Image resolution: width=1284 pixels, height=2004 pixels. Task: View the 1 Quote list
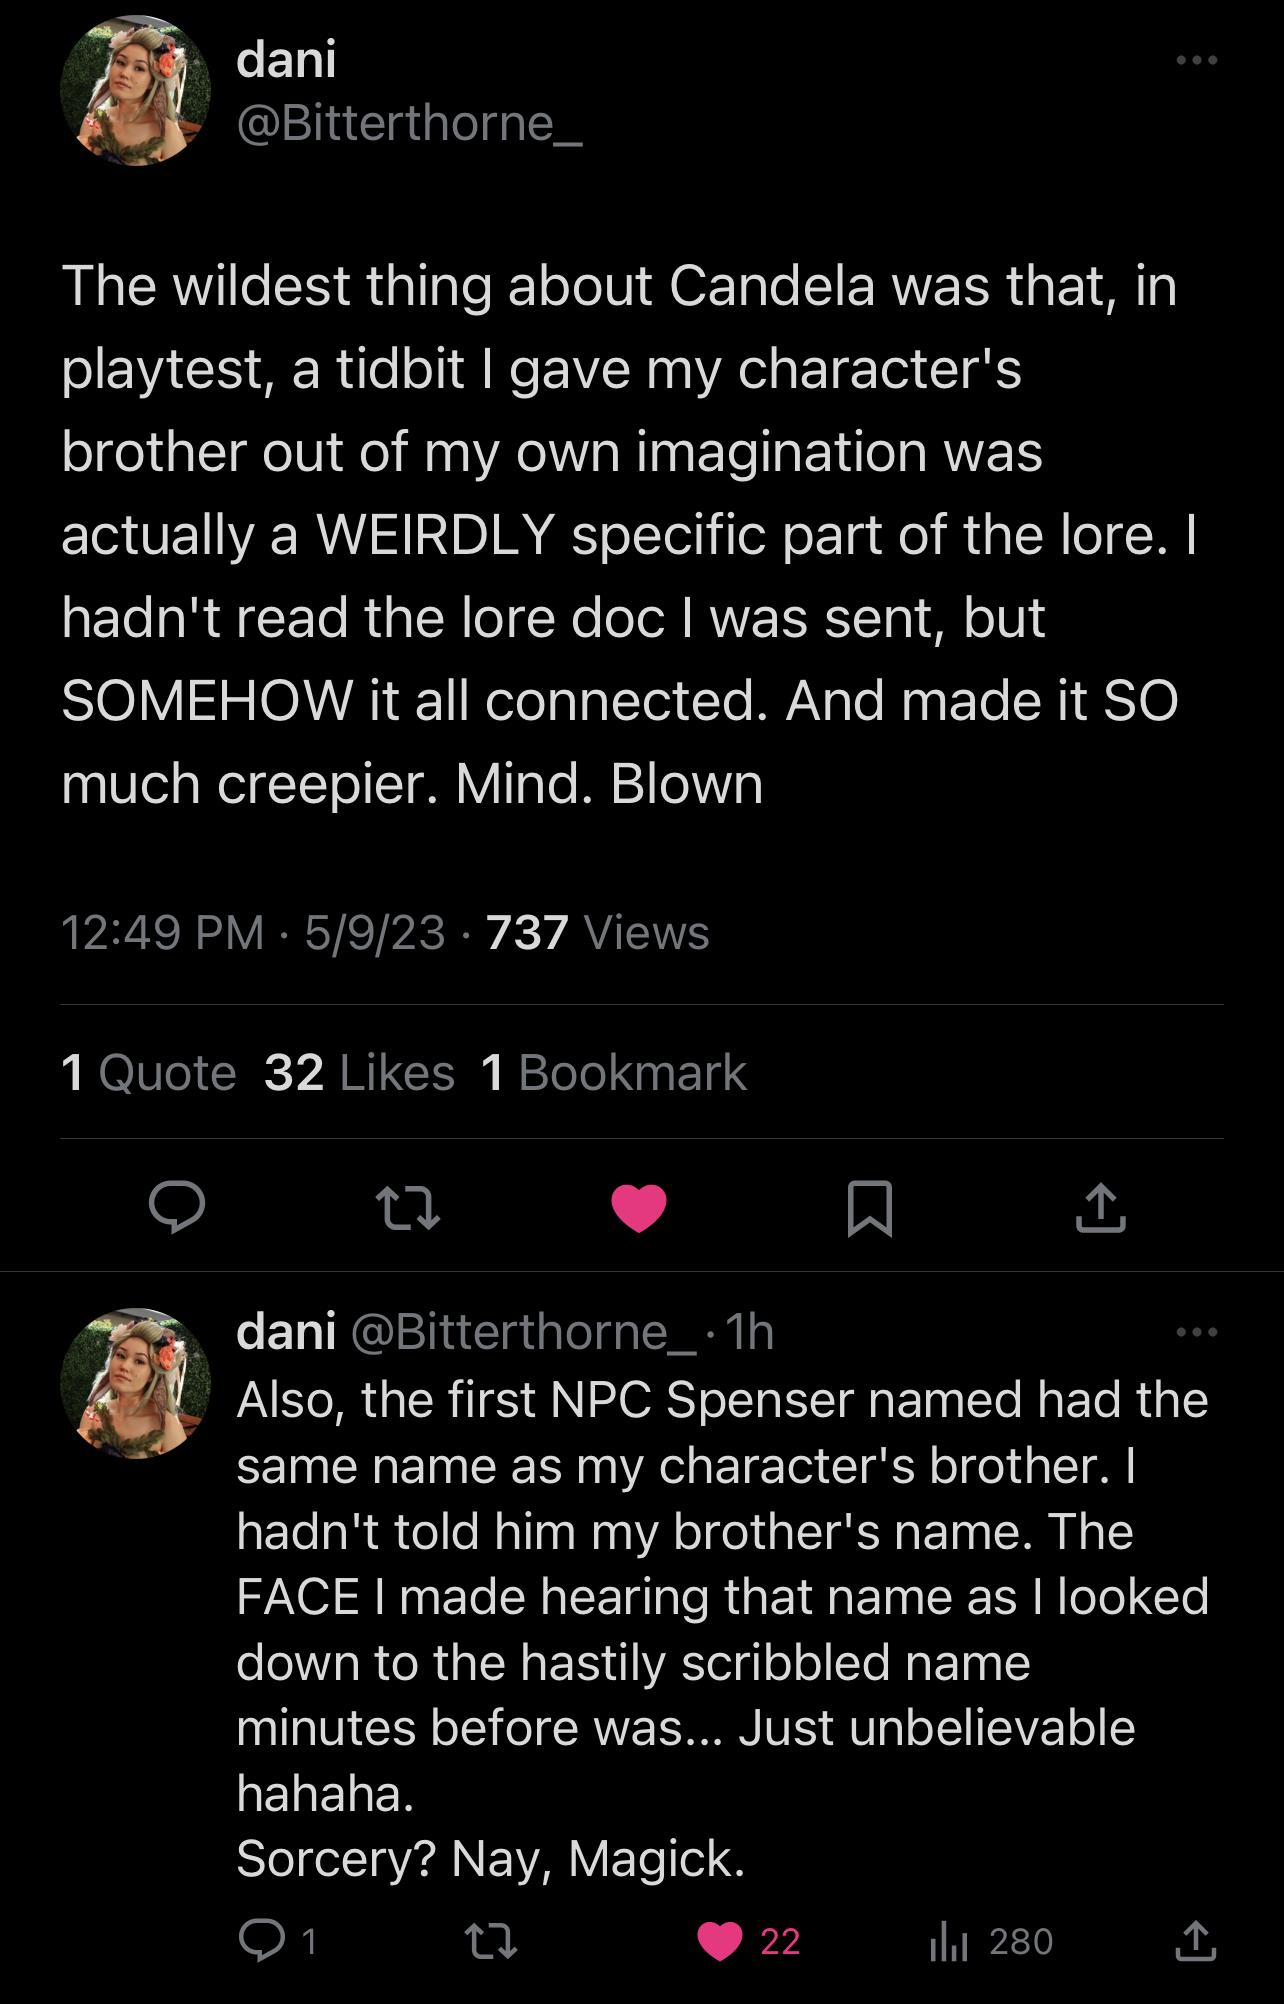coord(149,1073)
